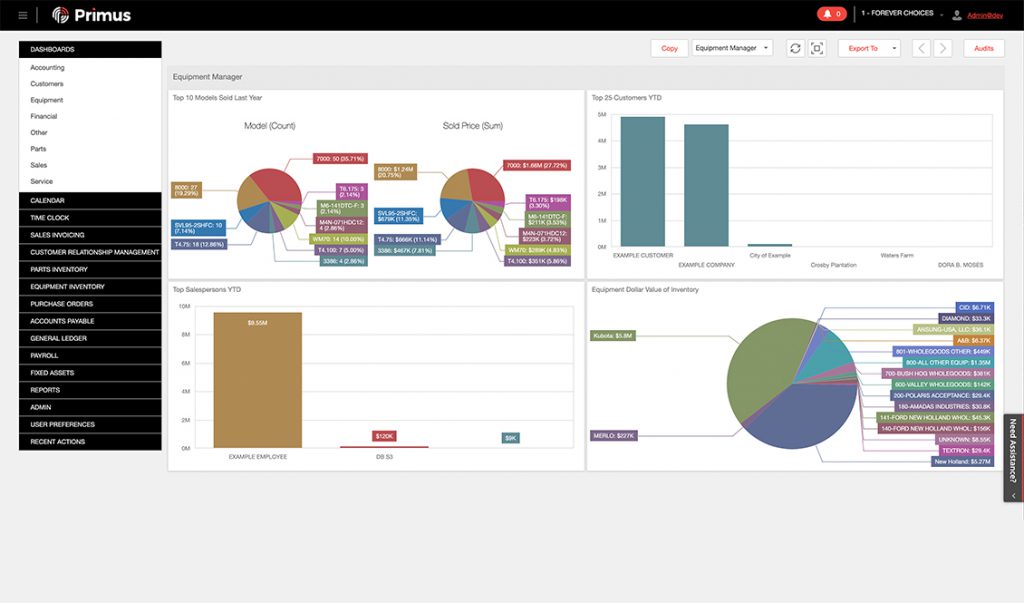Image resolution: width=1024 pixels, height=603 pixels.
Task: Open notifications bell badge
Action: [831, 14]
